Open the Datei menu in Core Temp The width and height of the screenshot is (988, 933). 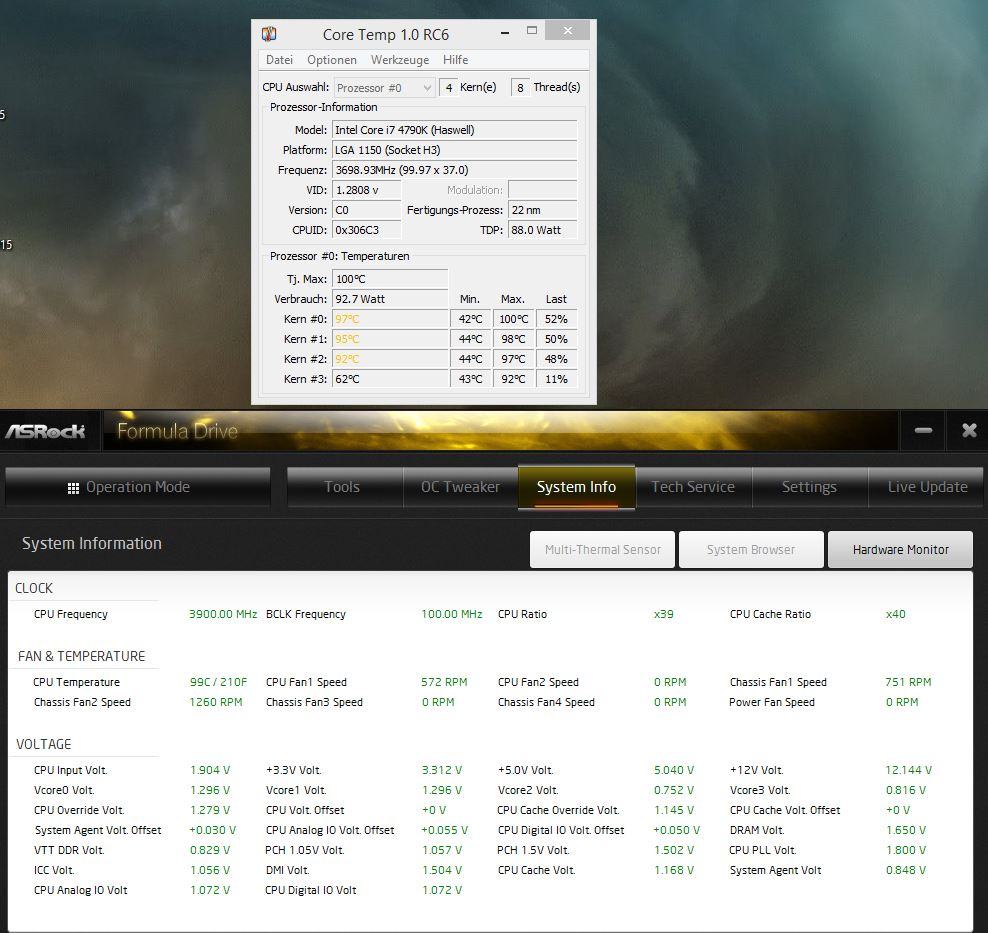tap(279, 60)
